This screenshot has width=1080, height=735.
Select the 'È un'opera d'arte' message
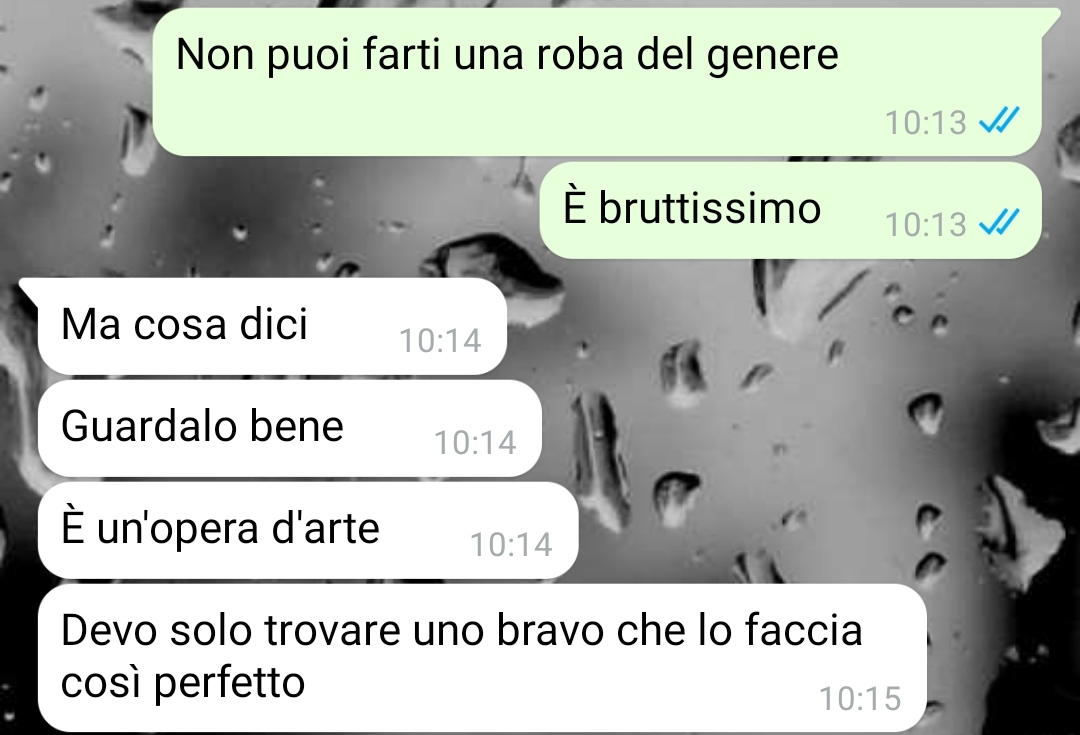click(x=307, y=530)
